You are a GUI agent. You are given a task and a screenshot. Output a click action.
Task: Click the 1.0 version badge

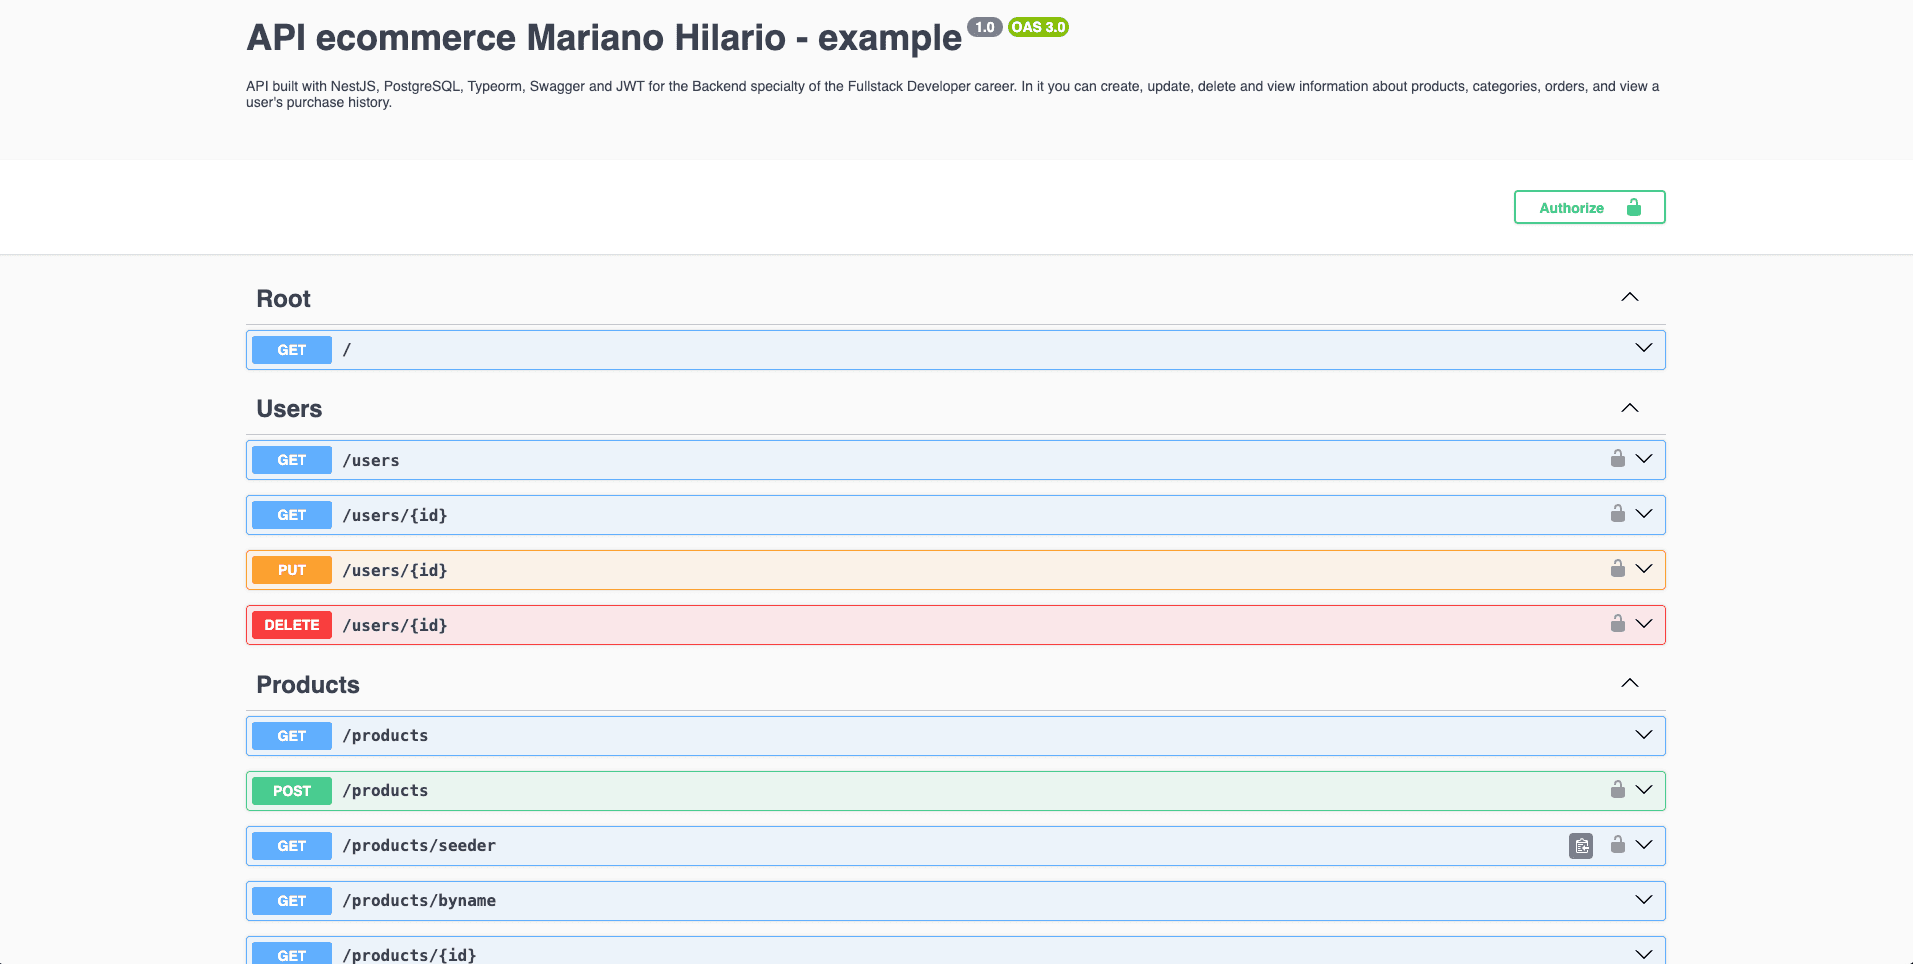tap(984, 27)
